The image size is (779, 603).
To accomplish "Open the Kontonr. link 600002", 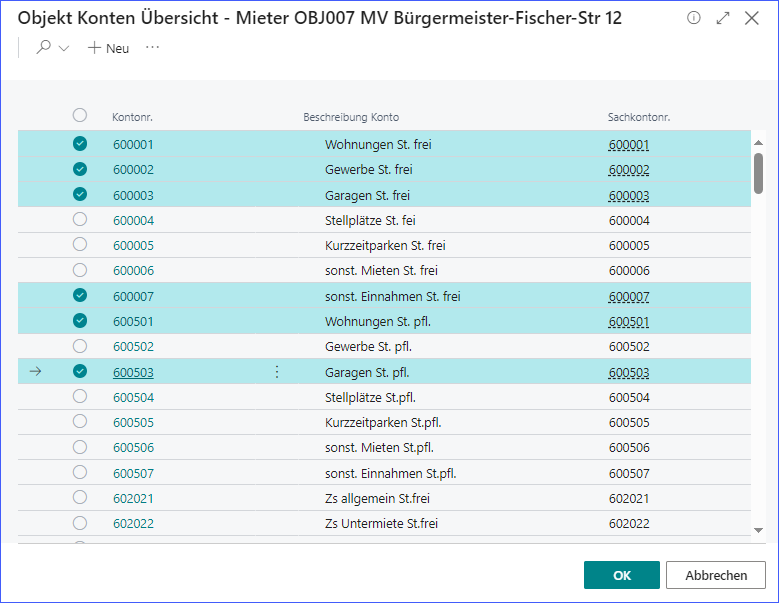I will [133, 170].
